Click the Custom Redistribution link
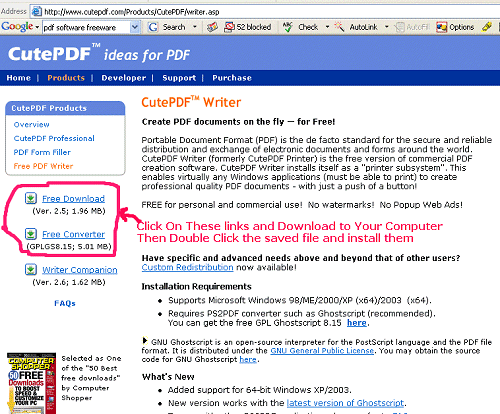Image resolution: width=500 pixels, height=414 pixels. coord(187,267)
